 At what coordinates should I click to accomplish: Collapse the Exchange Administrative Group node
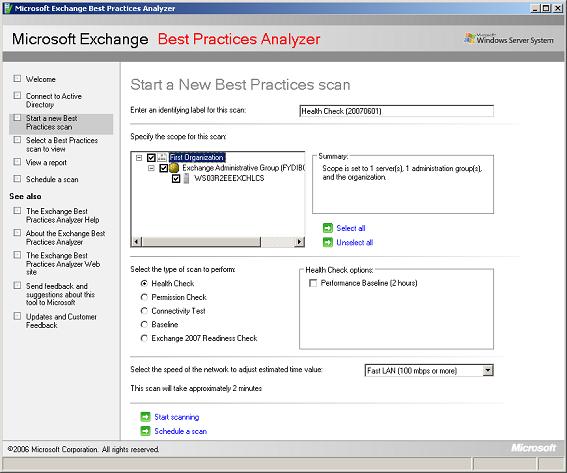[x=151, y=168]
